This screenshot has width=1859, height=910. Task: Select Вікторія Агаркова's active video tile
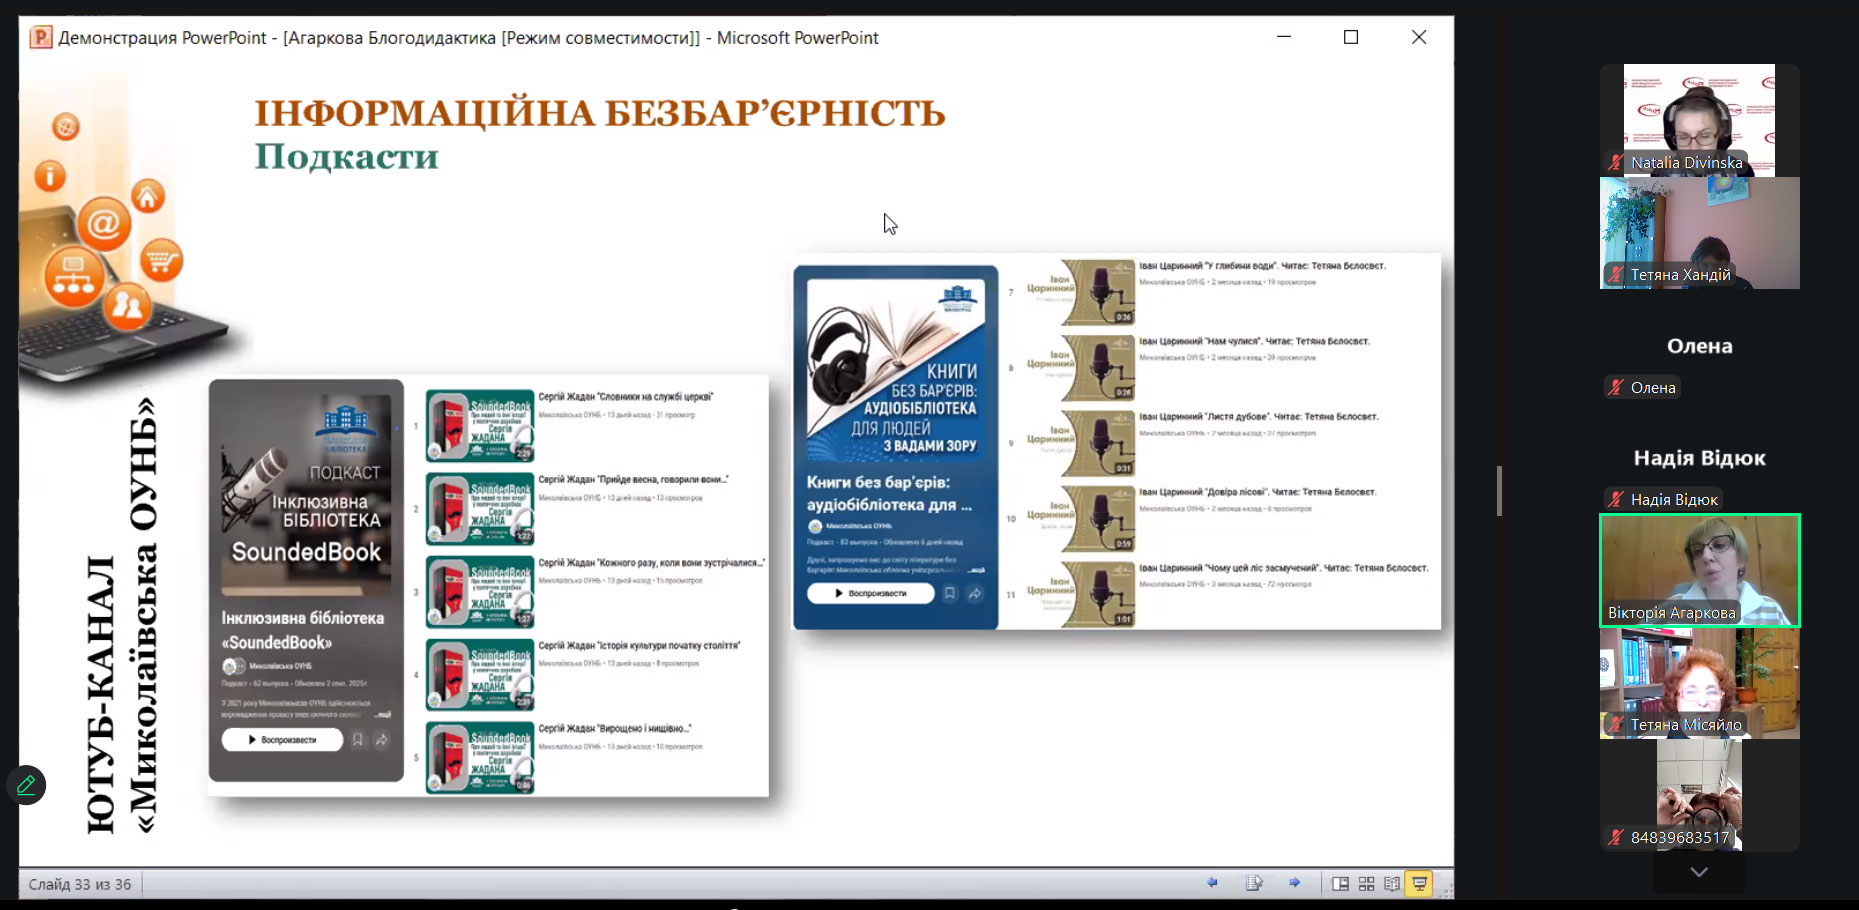[x=1699, y=570]
